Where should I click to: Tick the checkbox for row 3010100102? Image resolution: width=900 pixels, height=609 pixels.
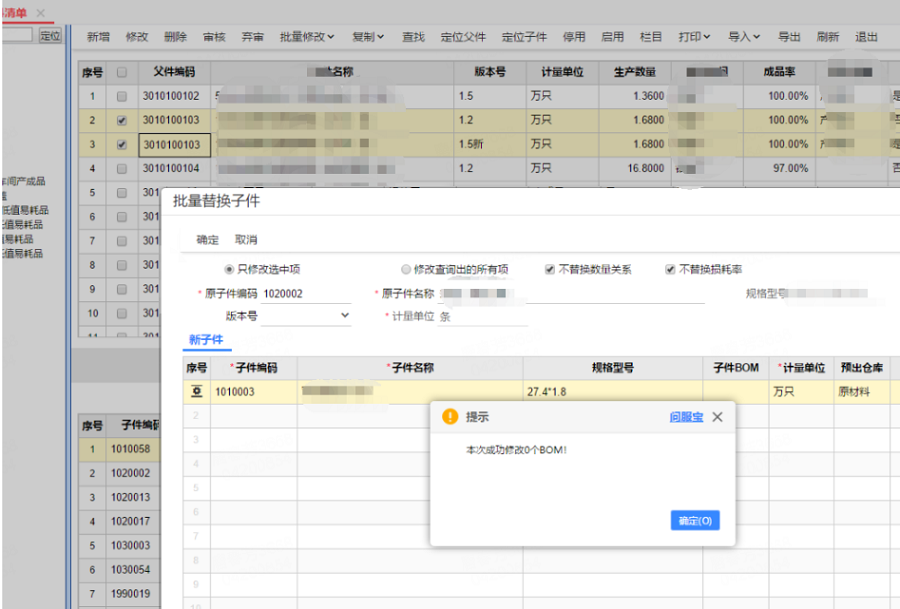click(122, 96)
